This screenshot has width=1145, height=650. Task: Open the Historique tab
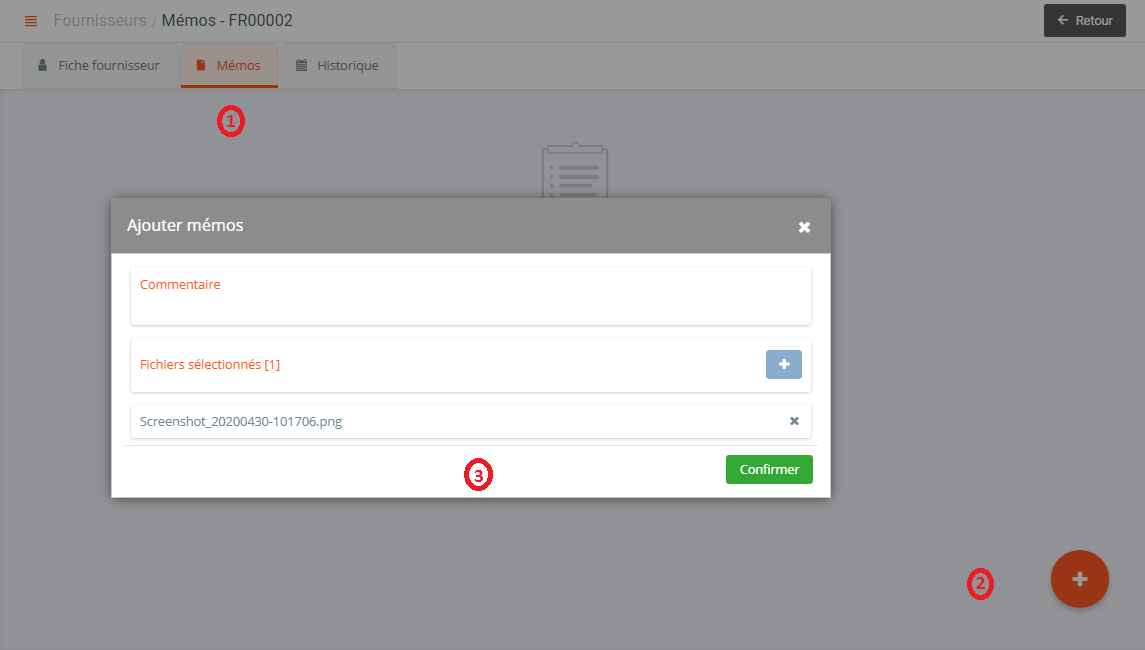(338, 66)
